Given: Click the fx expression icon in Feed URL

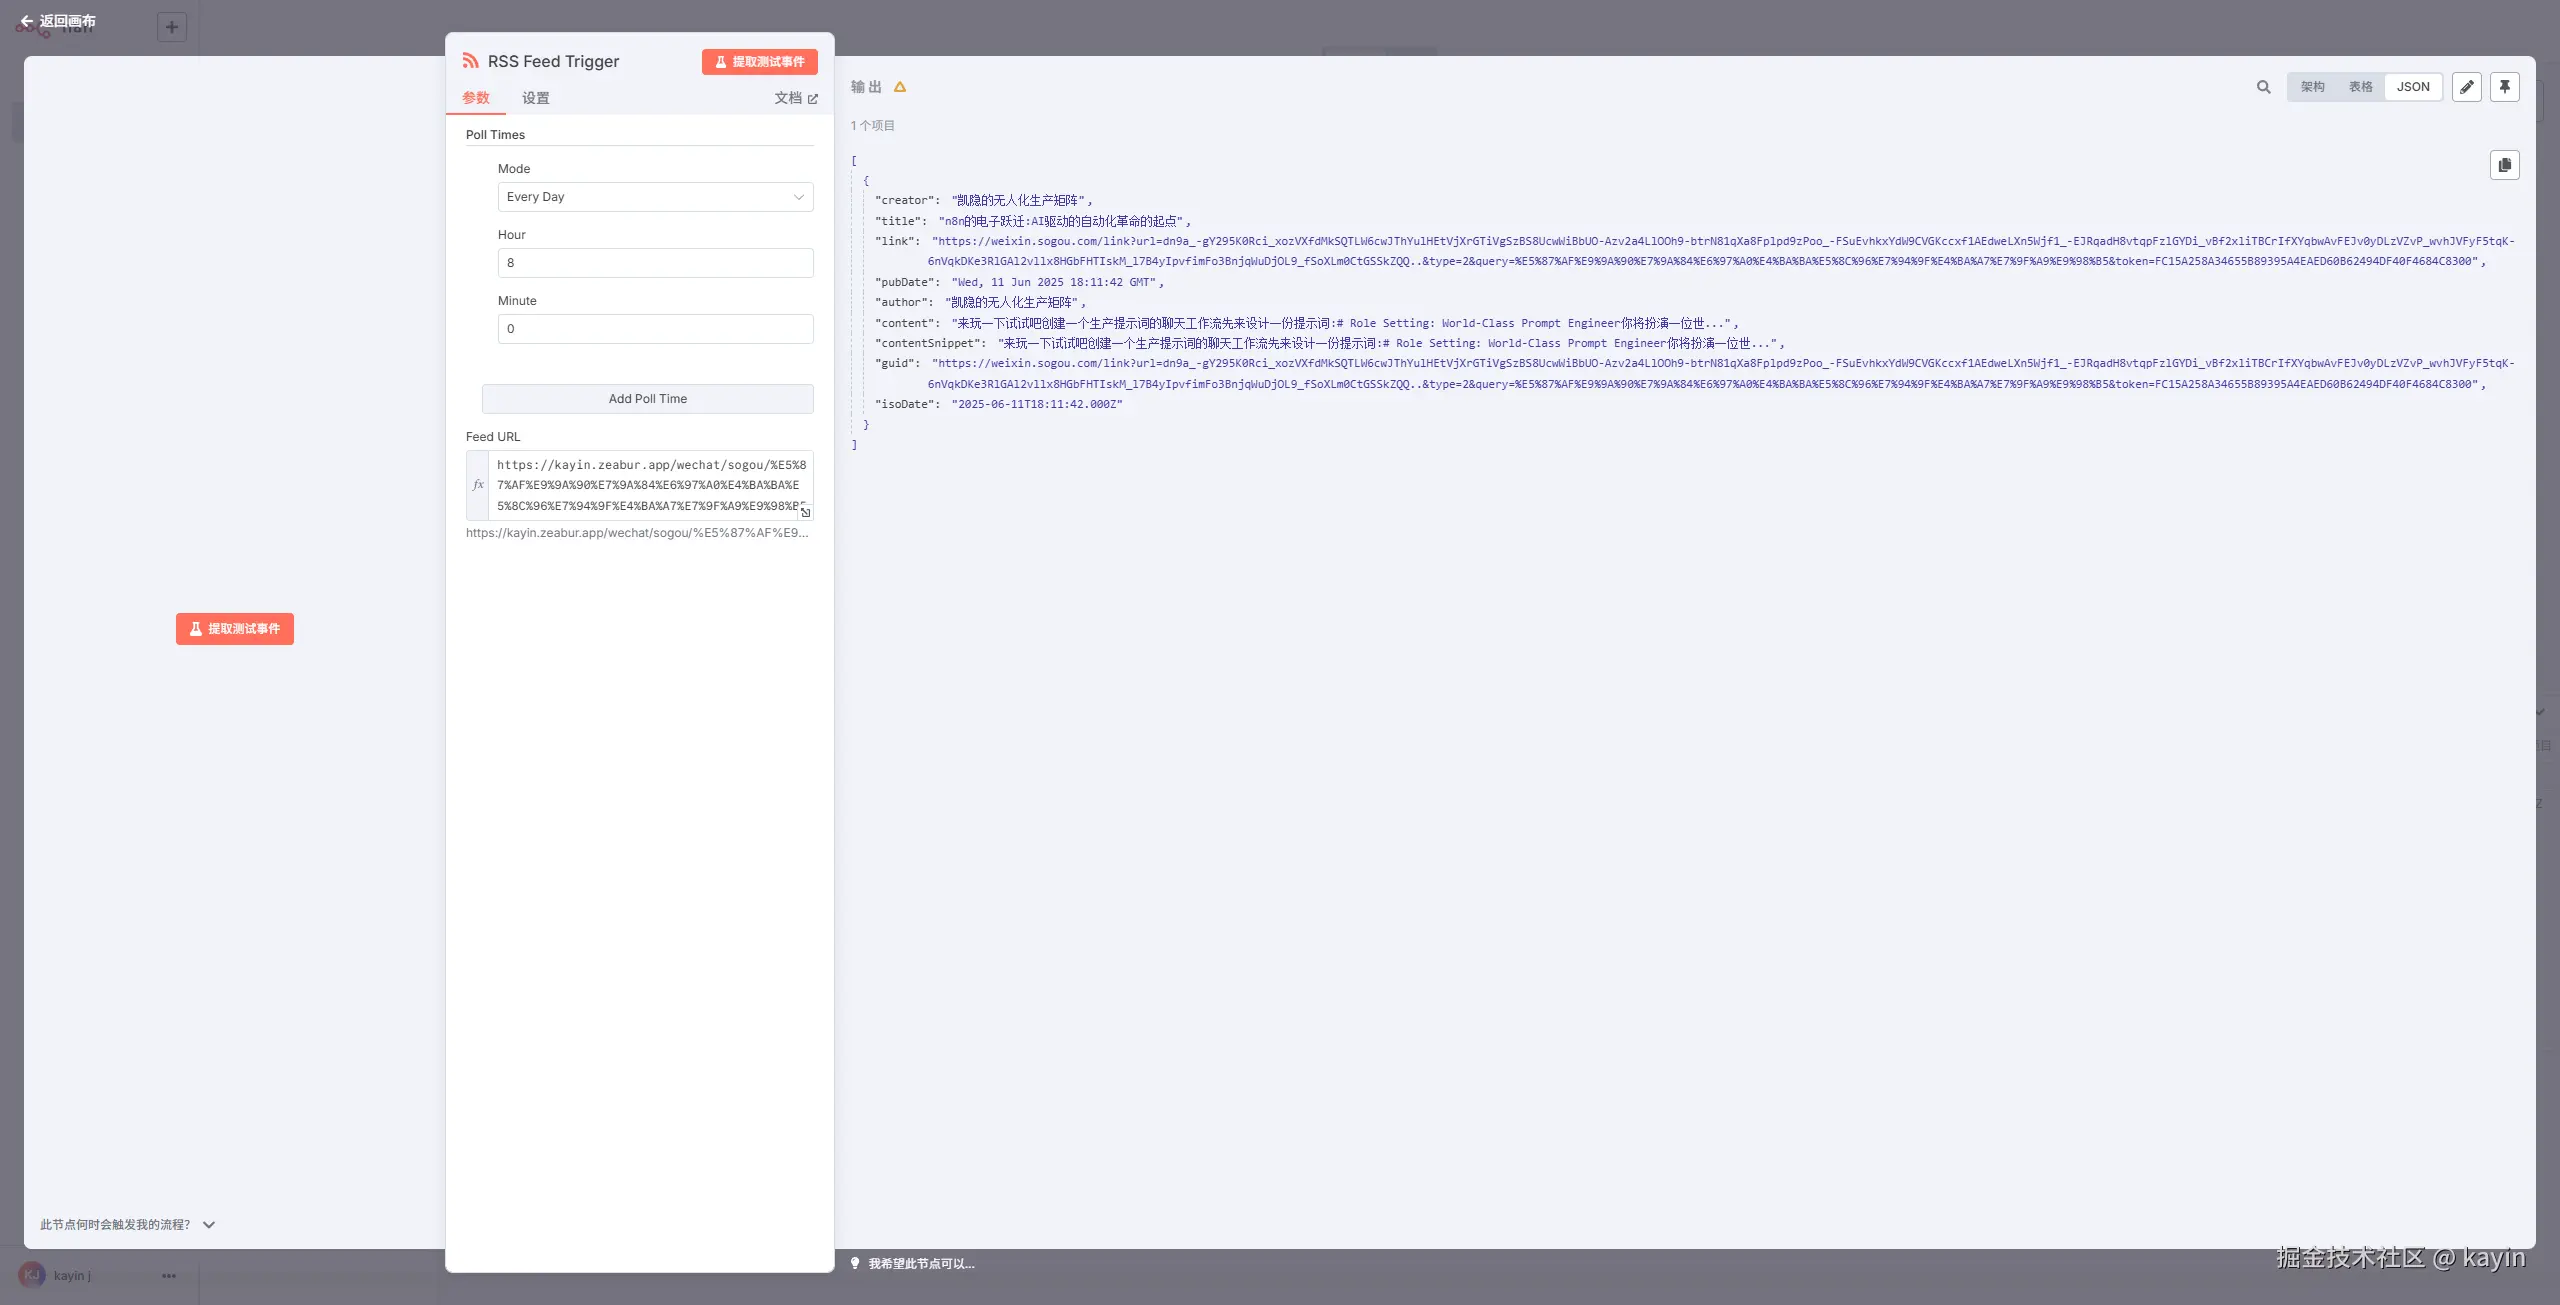Looking at the screenshot, I should 478,485.
